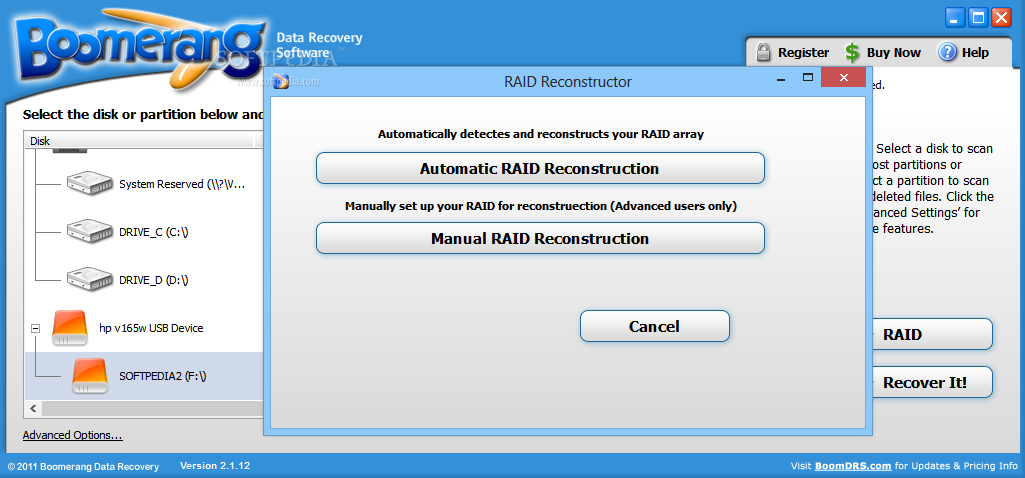Open Advanced Options link
This screenshot has height=478, width=1025.
tap(73, 435)
